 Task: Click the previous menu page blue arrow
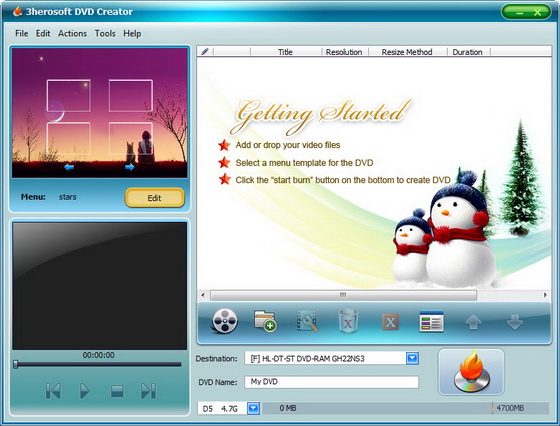click(x=69, y=167)
